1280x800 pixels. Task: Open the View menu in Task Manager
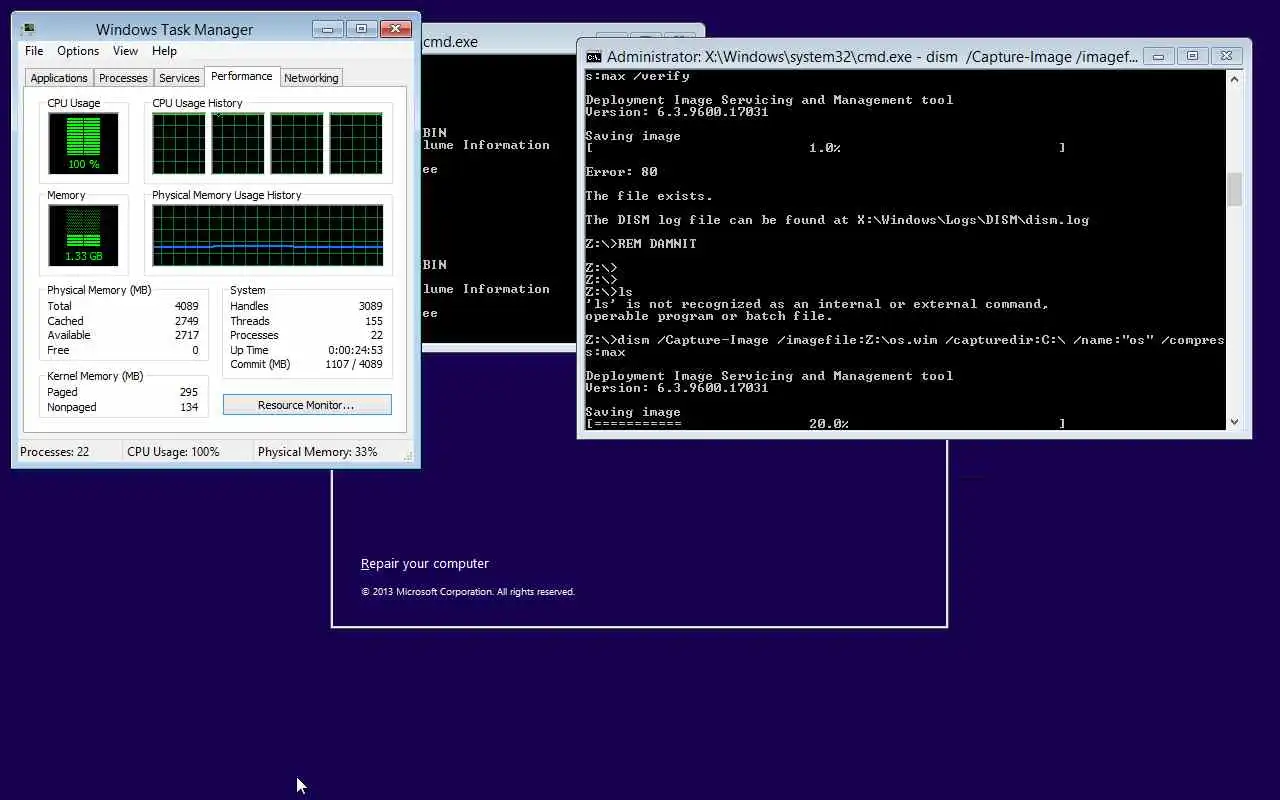(125, 51)
